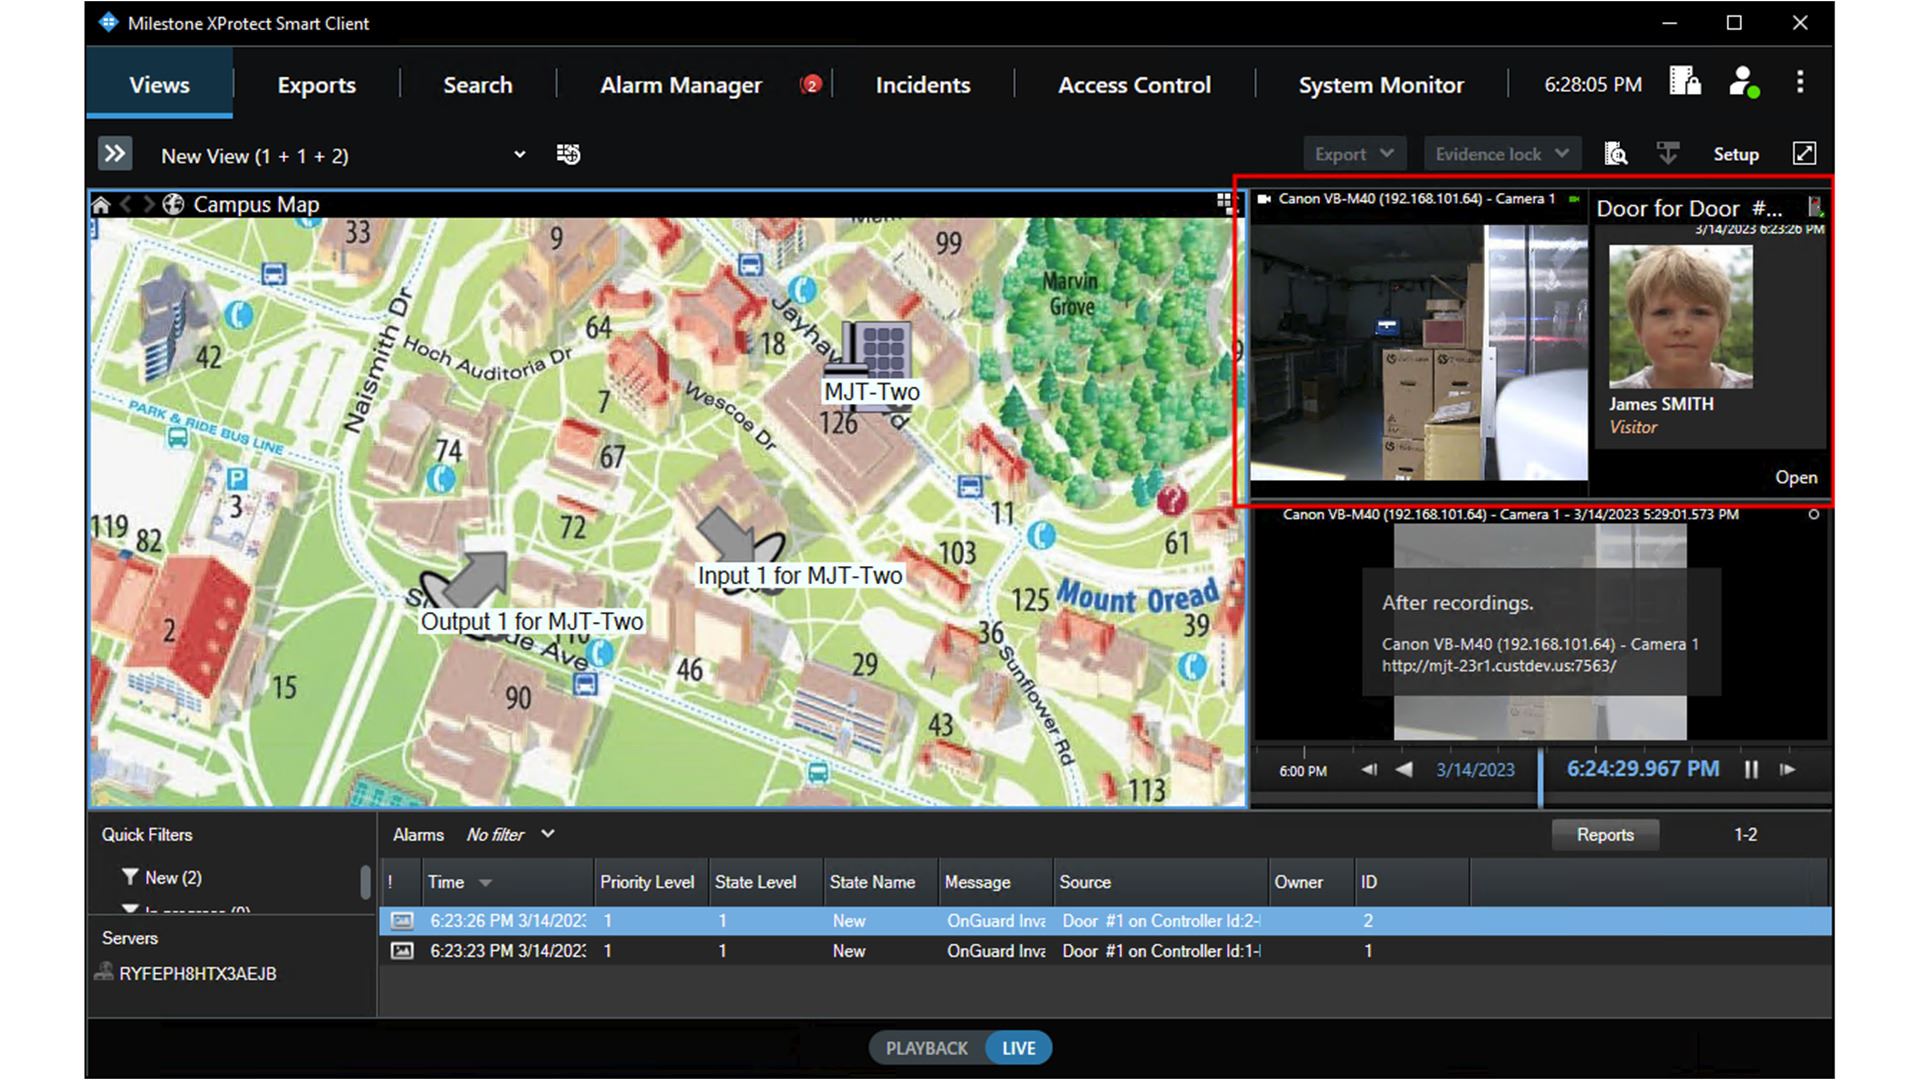Click the reload view icon
Image resolution: width=1920 pixels, height=1080 pixels.
tap(568, 154)
